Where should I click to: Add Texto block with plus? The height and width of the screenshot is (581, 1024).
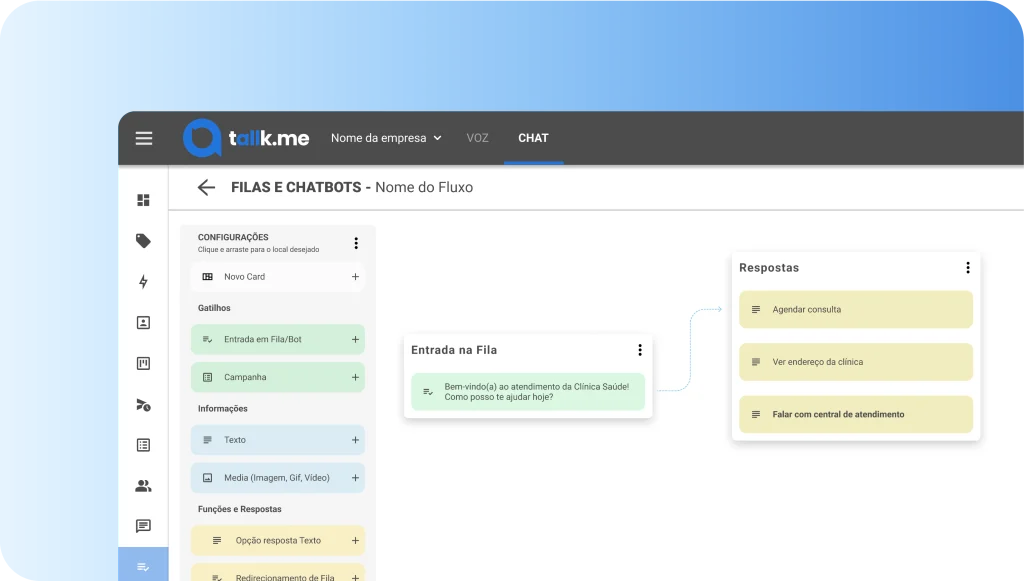coord(355,440)
